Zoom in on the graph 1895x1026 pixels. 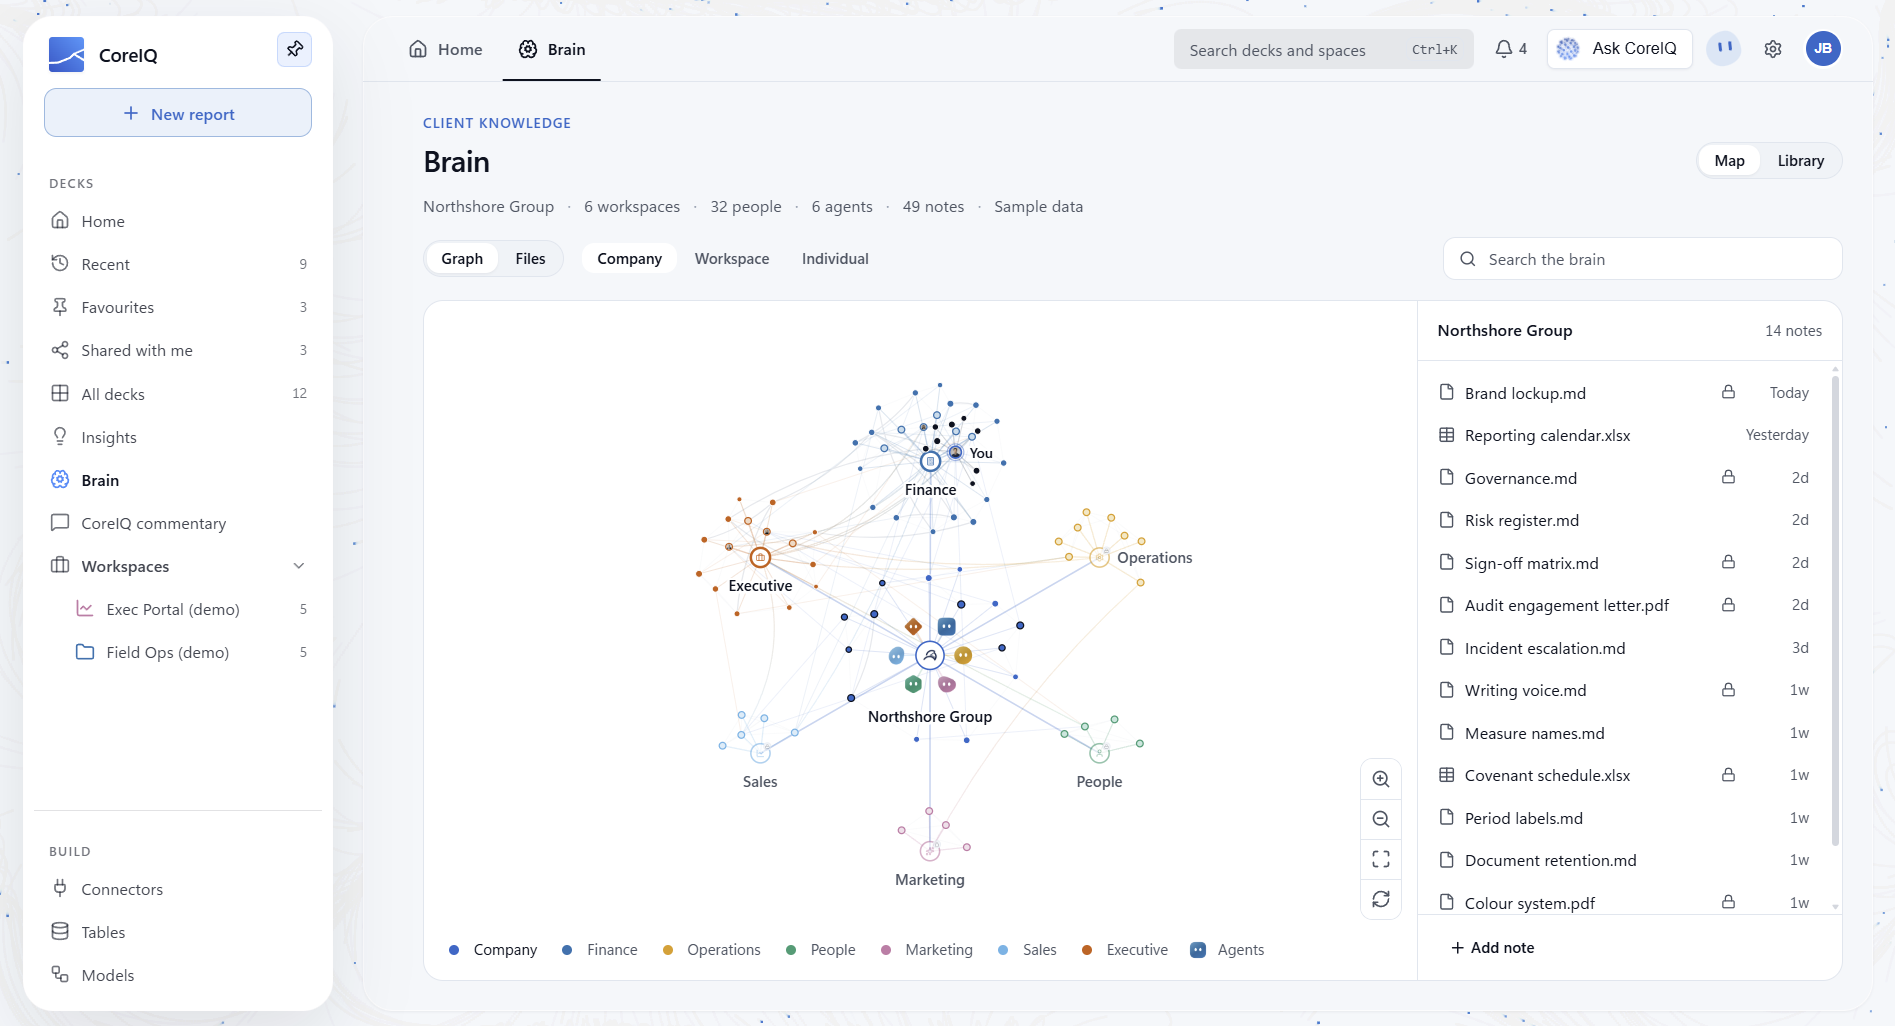coord(1381,779)
